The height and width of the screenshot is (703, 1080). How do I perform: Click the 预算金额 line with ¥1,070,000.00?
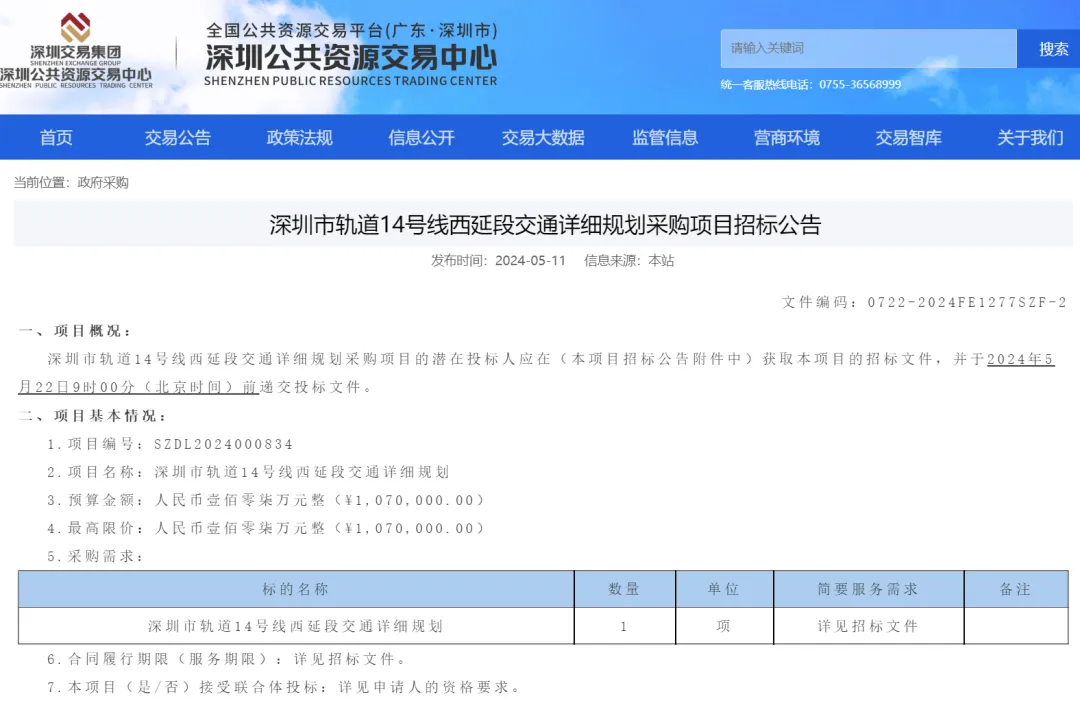click(x=265, y=501)
